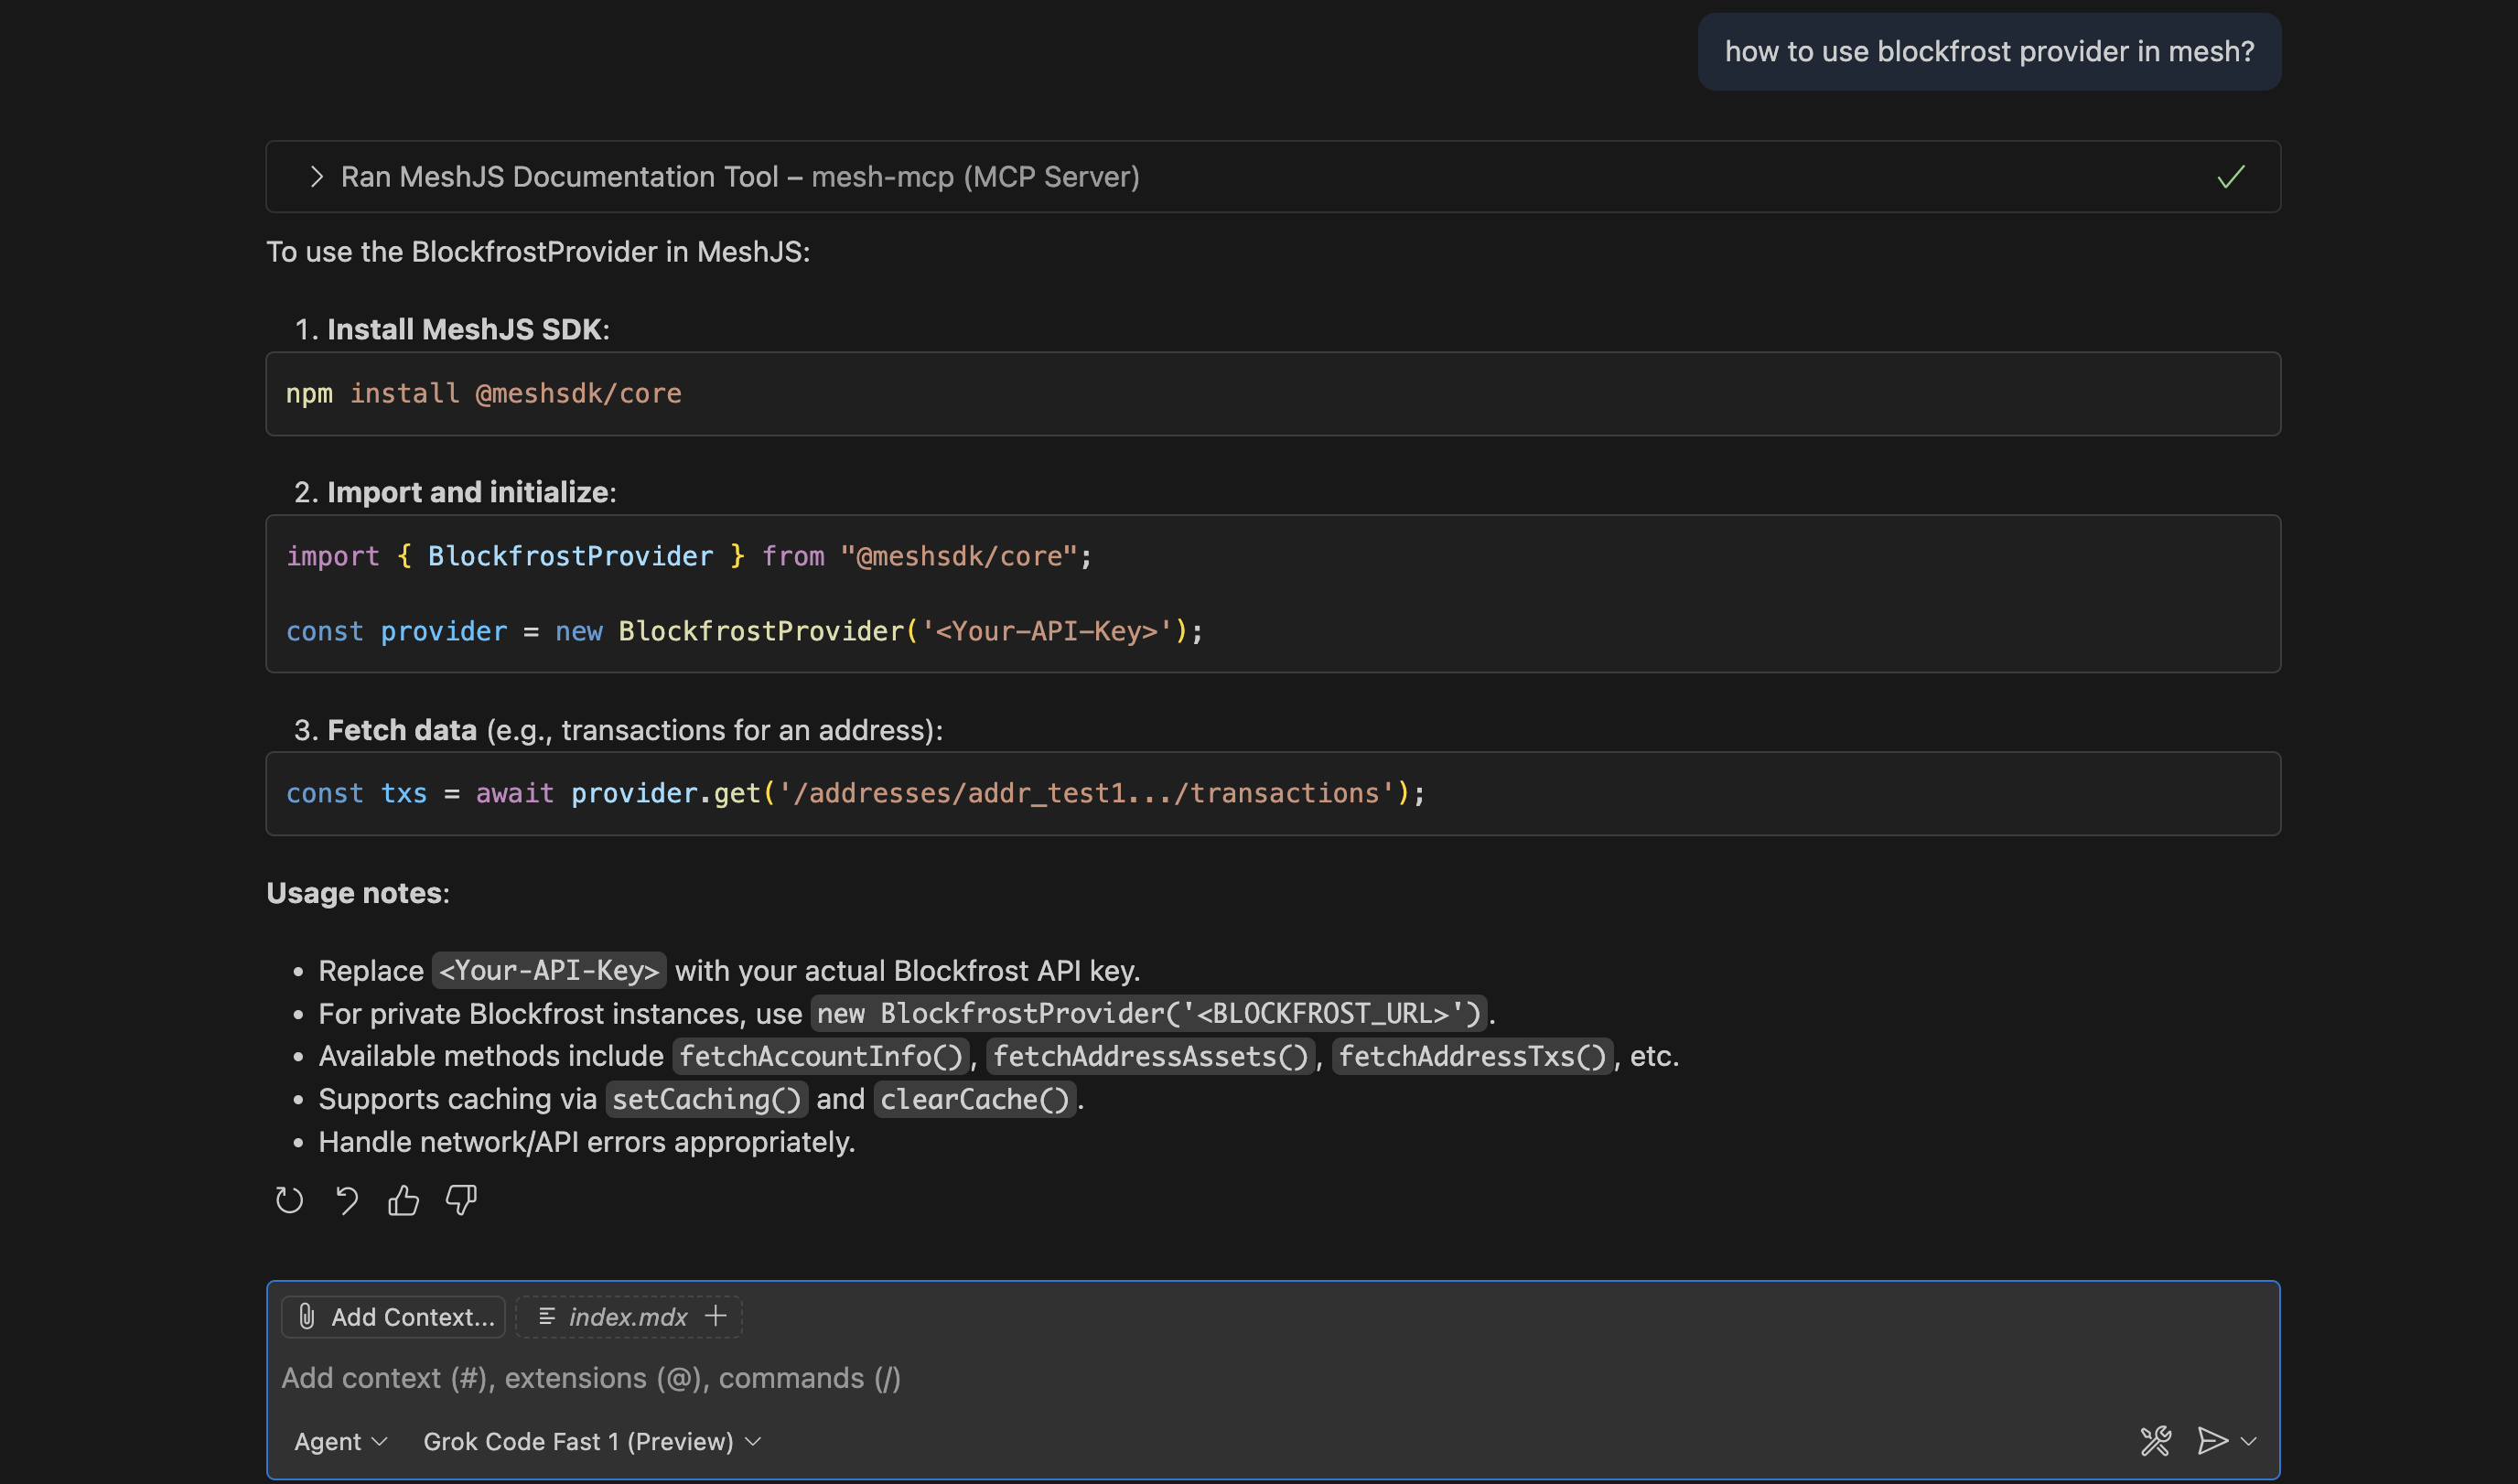Click the user message bubble about blockfrost
The image size is (2518, 1484).
[x=1988, y=51]
